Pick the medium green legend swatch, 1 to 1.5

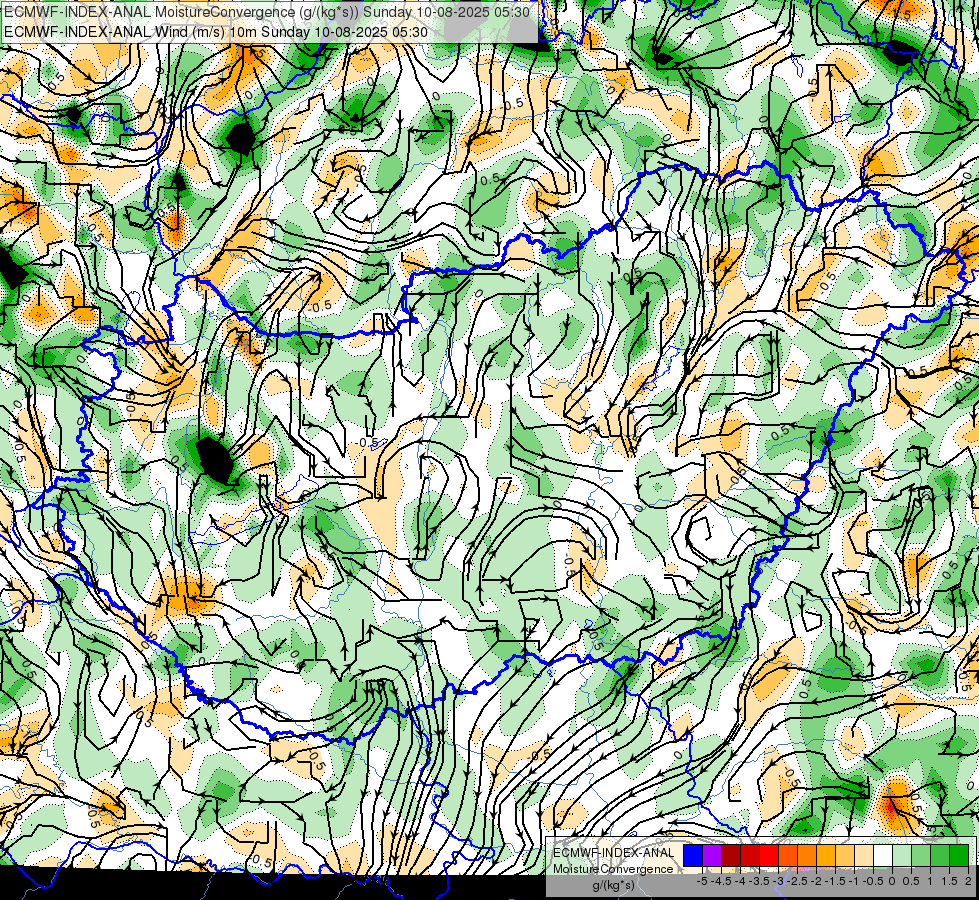[940, 856]
